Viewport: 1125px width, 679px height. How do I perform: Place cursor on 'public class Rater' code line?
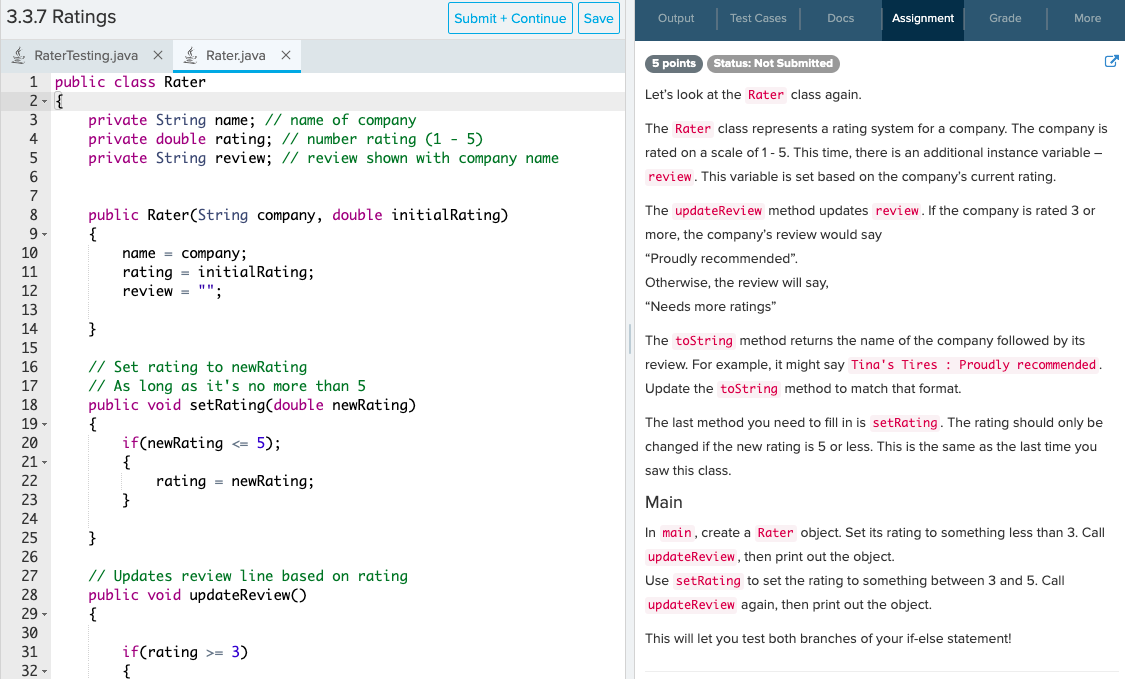click(x=130, y=82)
